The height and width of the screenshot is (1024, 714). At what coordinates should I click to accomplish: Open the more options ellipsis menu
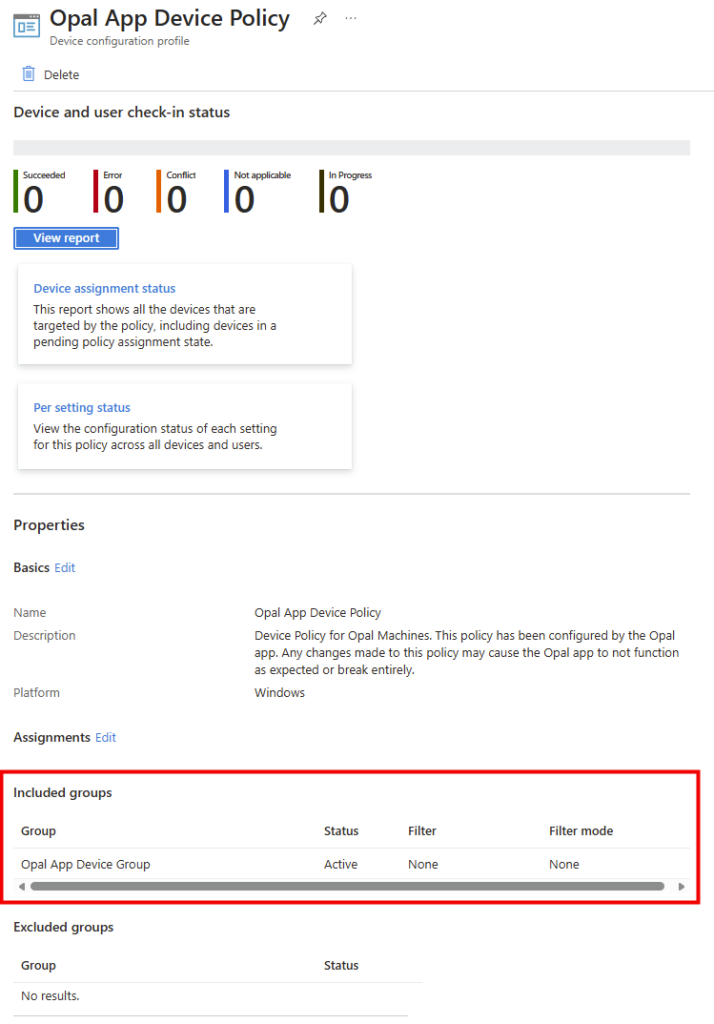click(350, 19)
